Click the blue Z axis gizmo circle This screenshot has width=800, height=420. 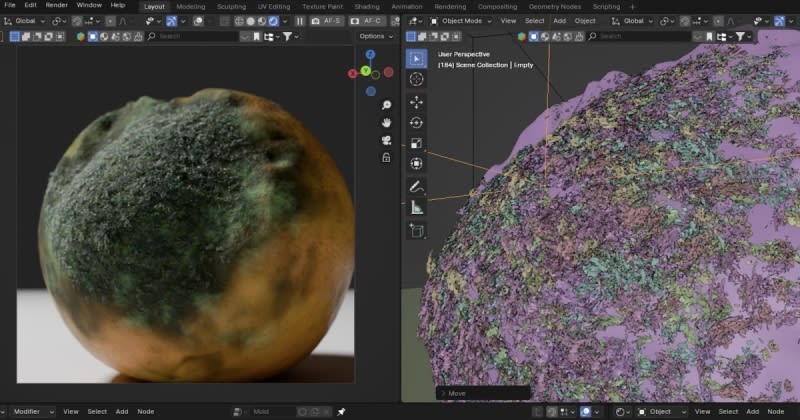[x=370, y=55]
